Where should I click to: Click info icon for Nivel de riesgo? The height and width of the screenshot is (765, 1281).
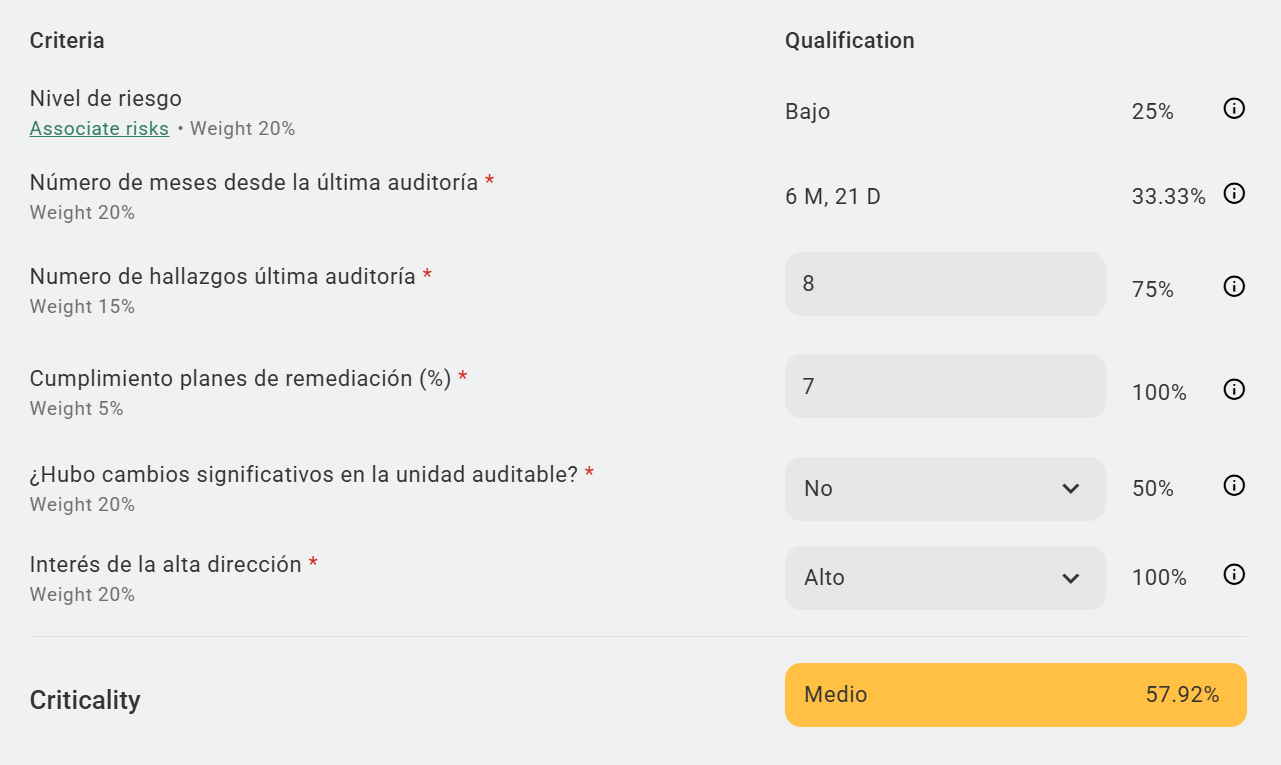click(x=1234, y=109)
